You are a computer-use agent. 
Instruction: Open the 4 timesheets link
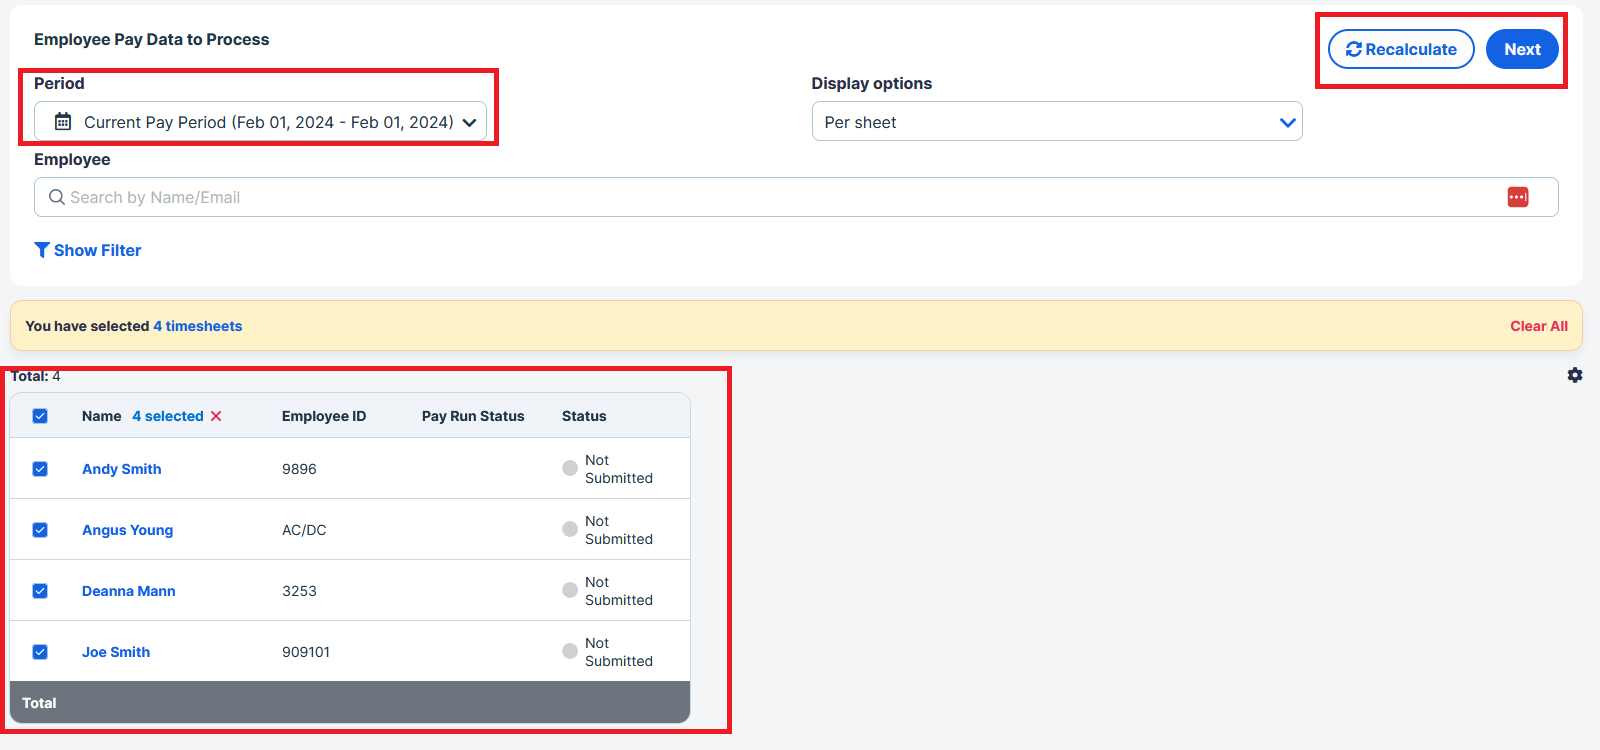click(x=197, y=326)
